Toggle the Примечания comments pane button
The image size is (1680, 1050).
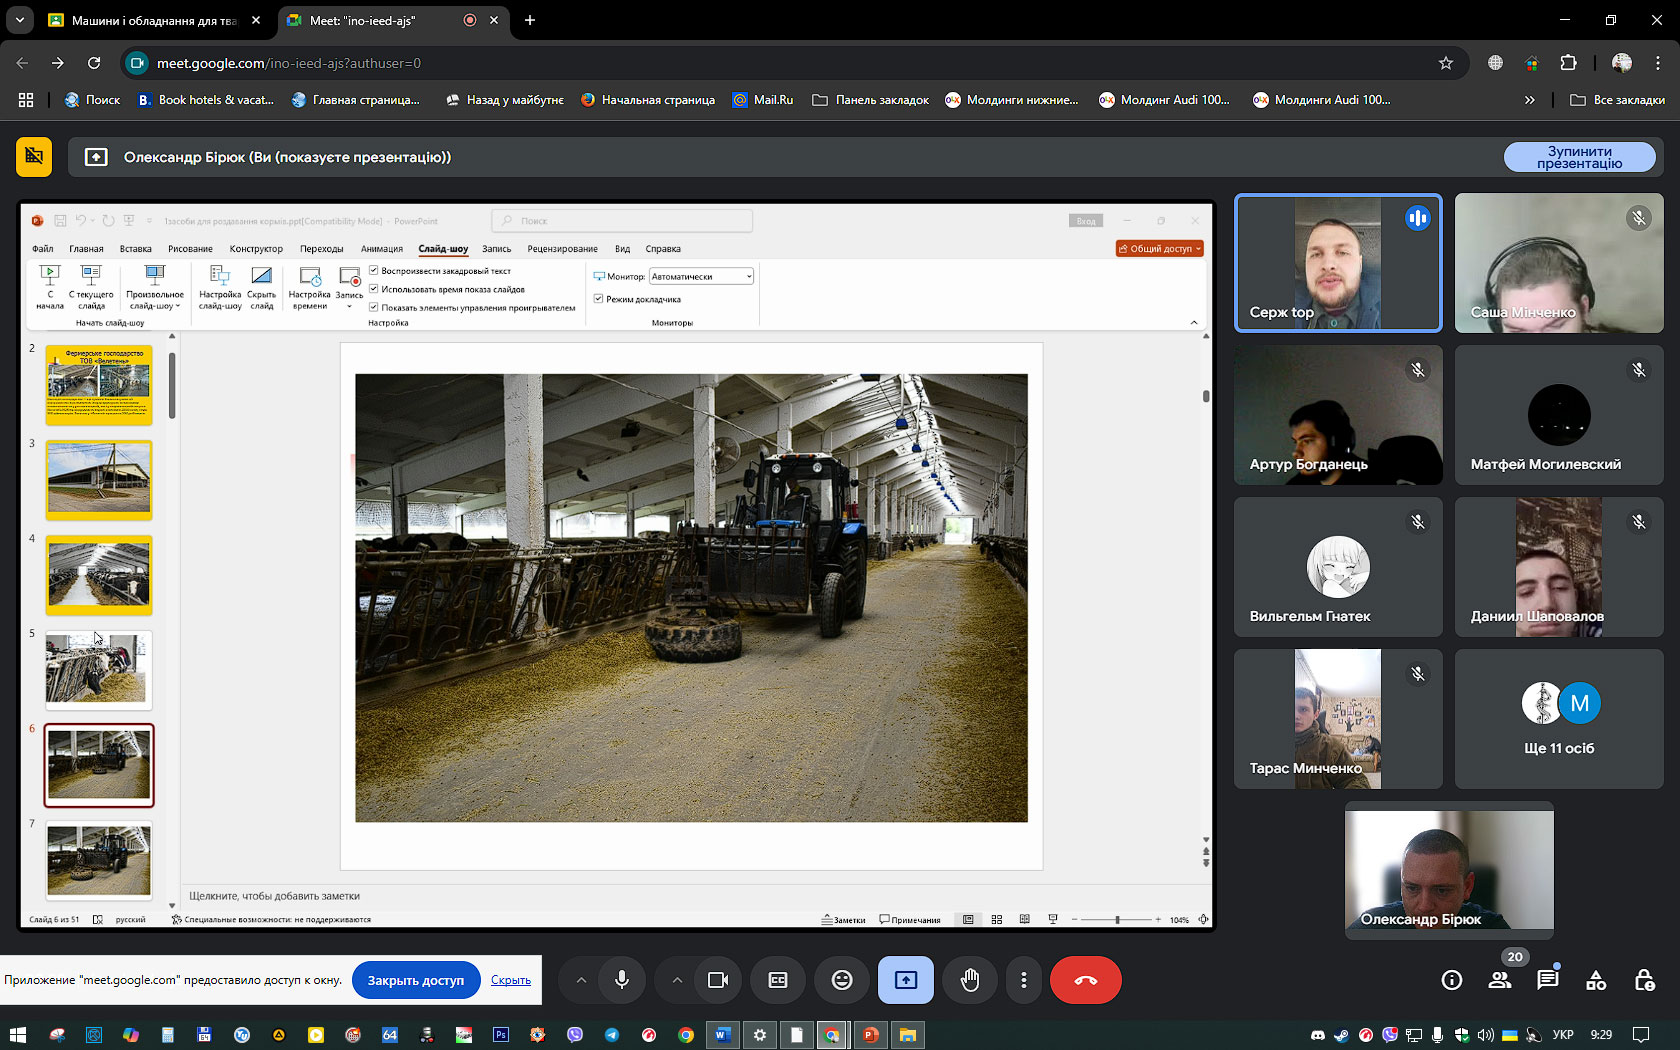(x=910, y=919)
